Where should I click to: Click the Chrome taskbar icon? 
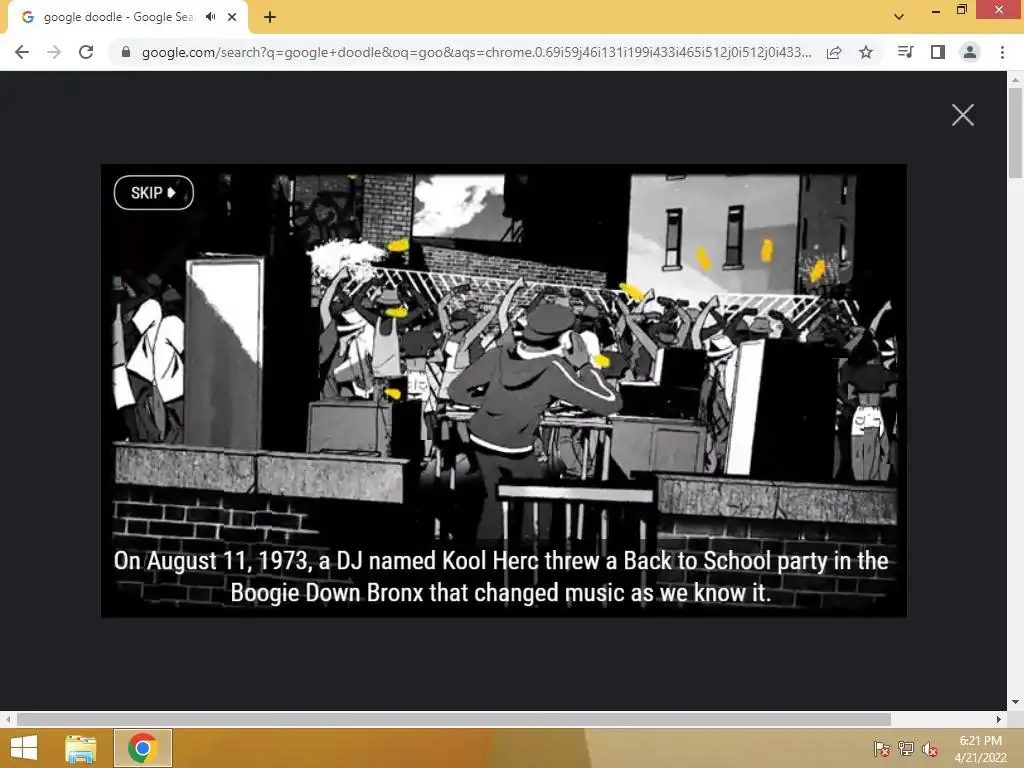click(143, 748)
